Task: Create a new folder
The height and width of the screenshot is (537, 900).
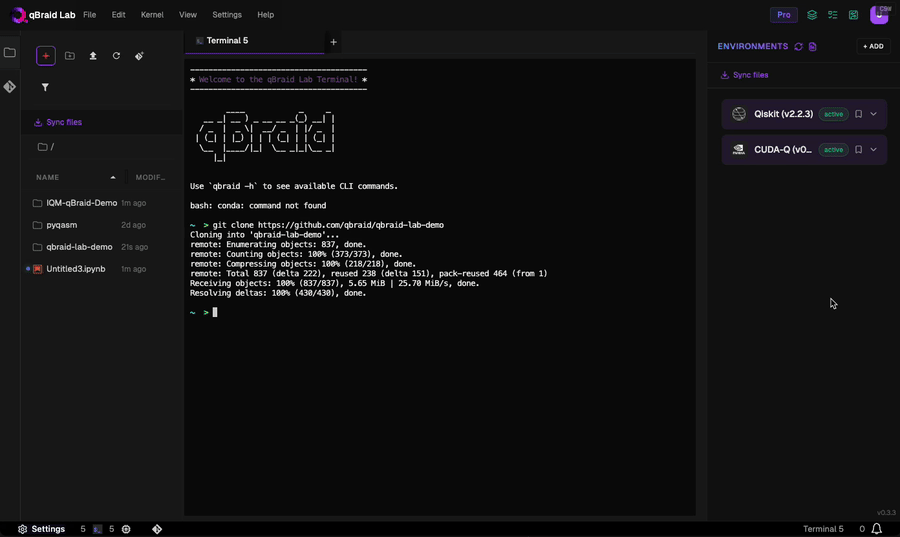Action: click(70, 56)
